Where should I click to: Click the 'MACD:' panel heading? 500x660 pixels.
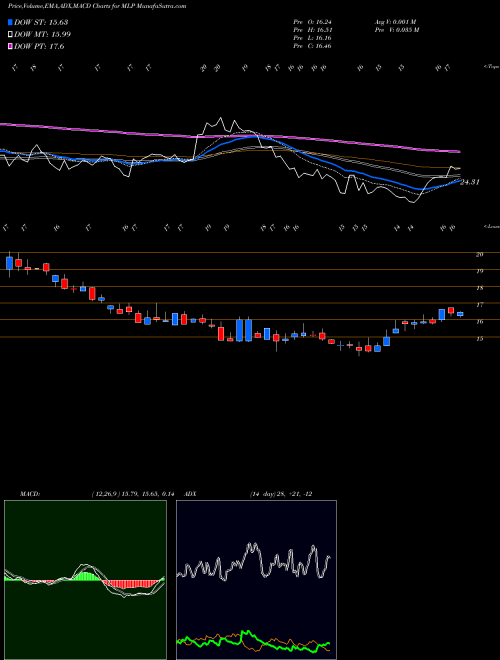[29, 494]
